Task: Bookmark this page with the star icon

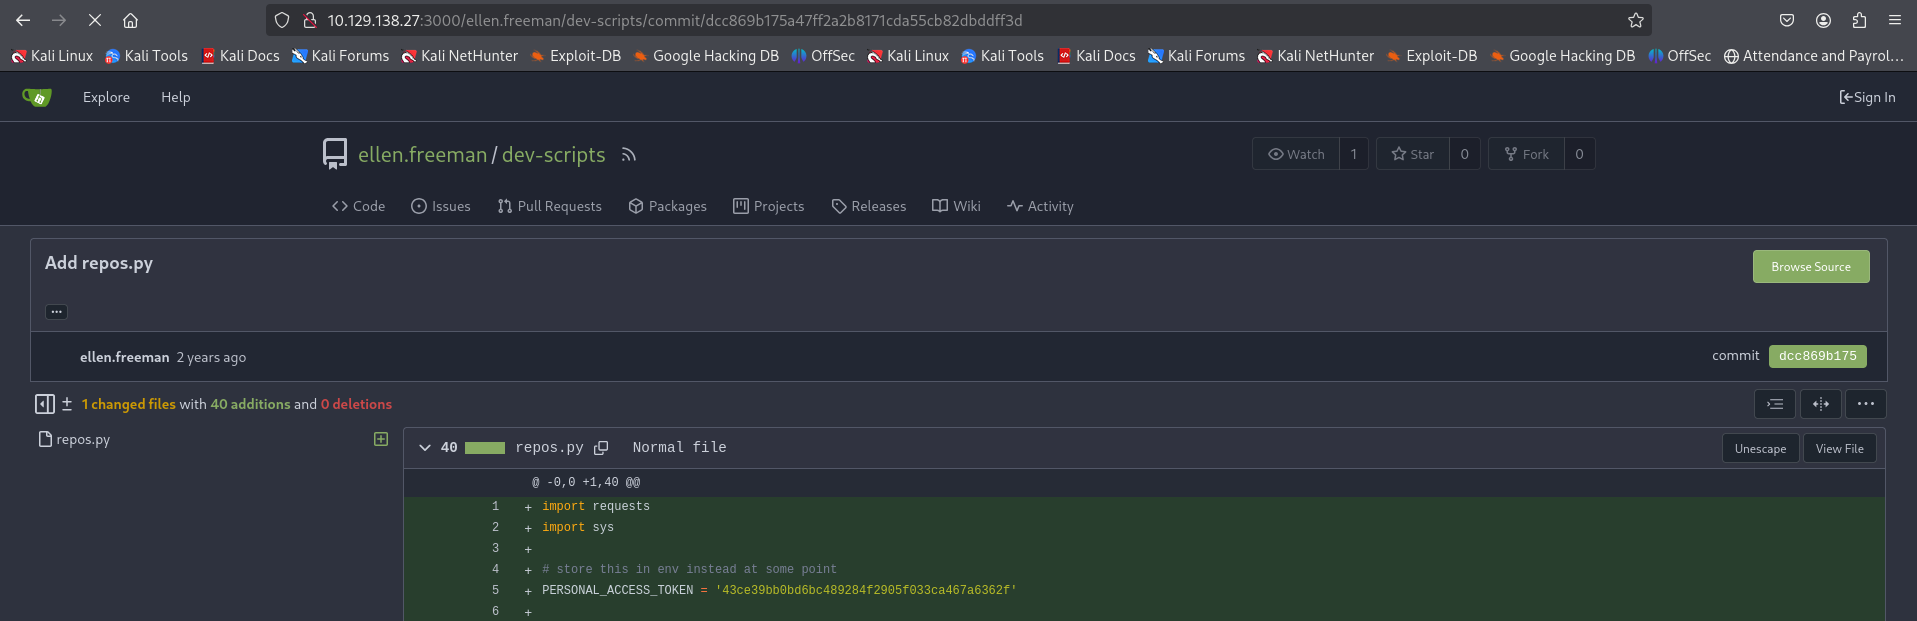Action: pyautogui.click(x=1635, y=20)
